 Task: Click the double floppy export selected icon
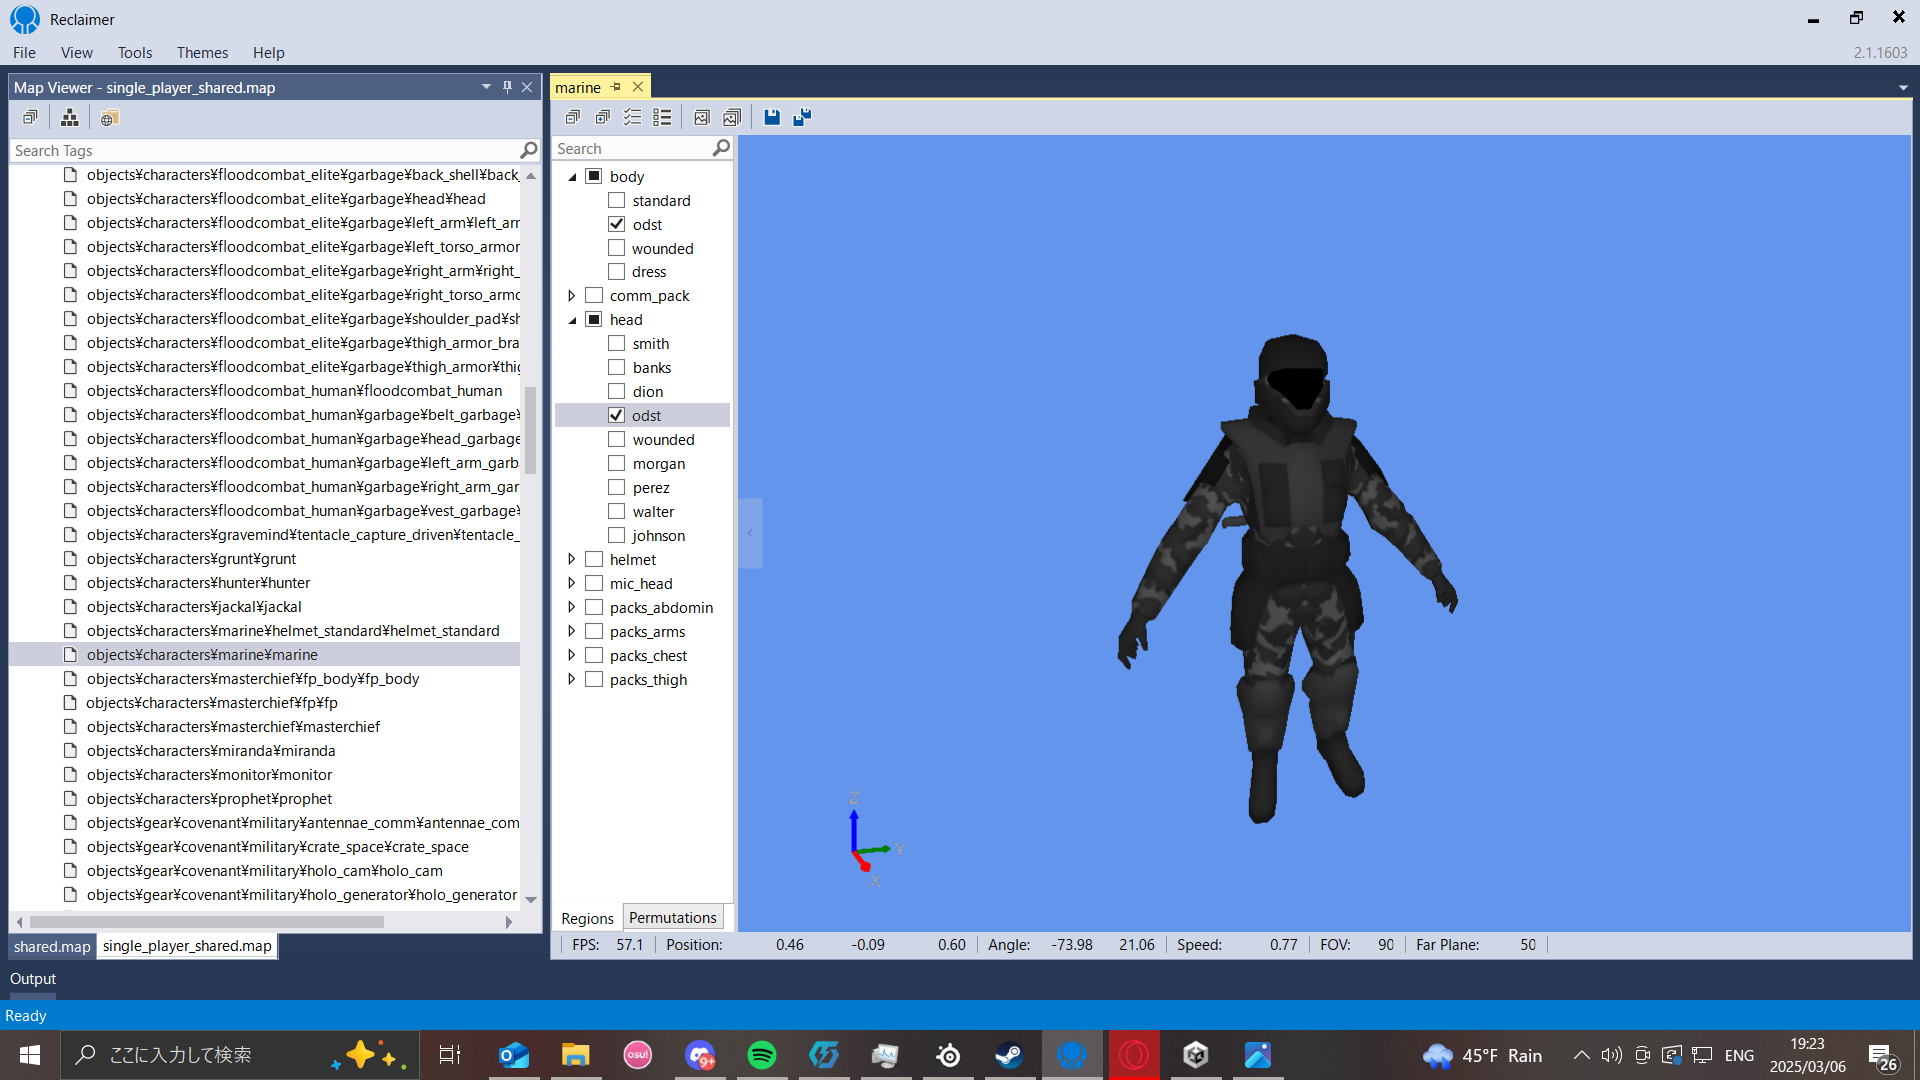(x=802, y=117)
